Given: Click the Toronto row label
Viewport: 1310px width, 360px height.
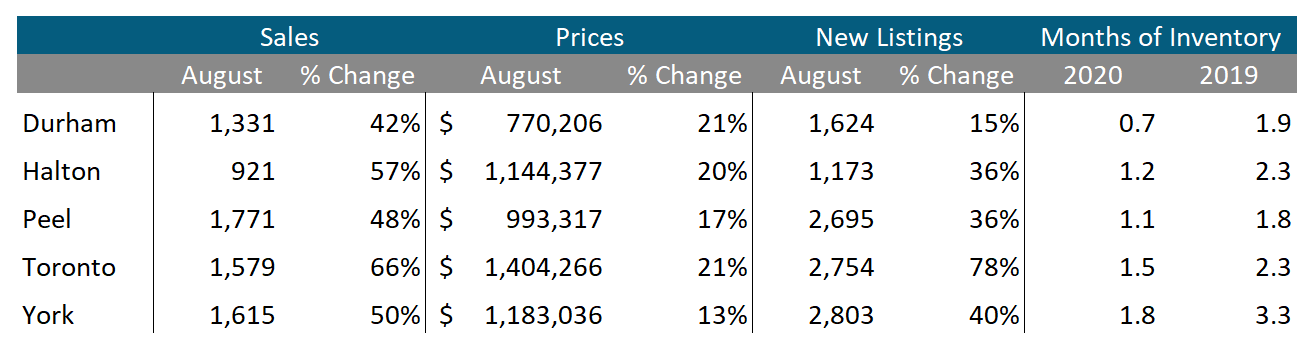Looking at the screenshot, I should coord(70,267).
